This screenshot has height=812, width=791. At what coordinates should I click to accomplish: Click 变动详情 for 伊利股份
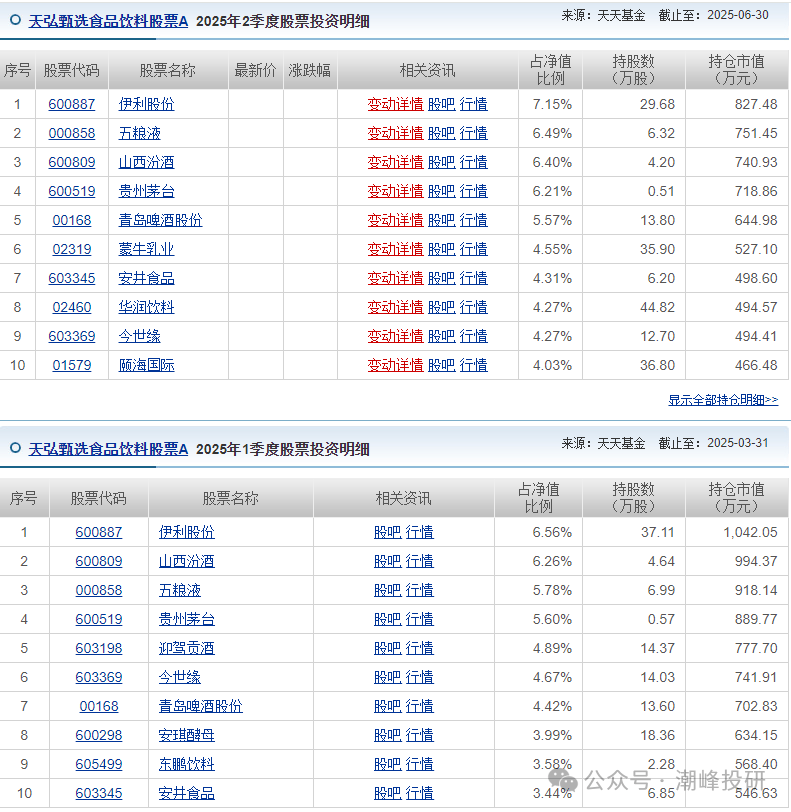[x=395, y=104]
